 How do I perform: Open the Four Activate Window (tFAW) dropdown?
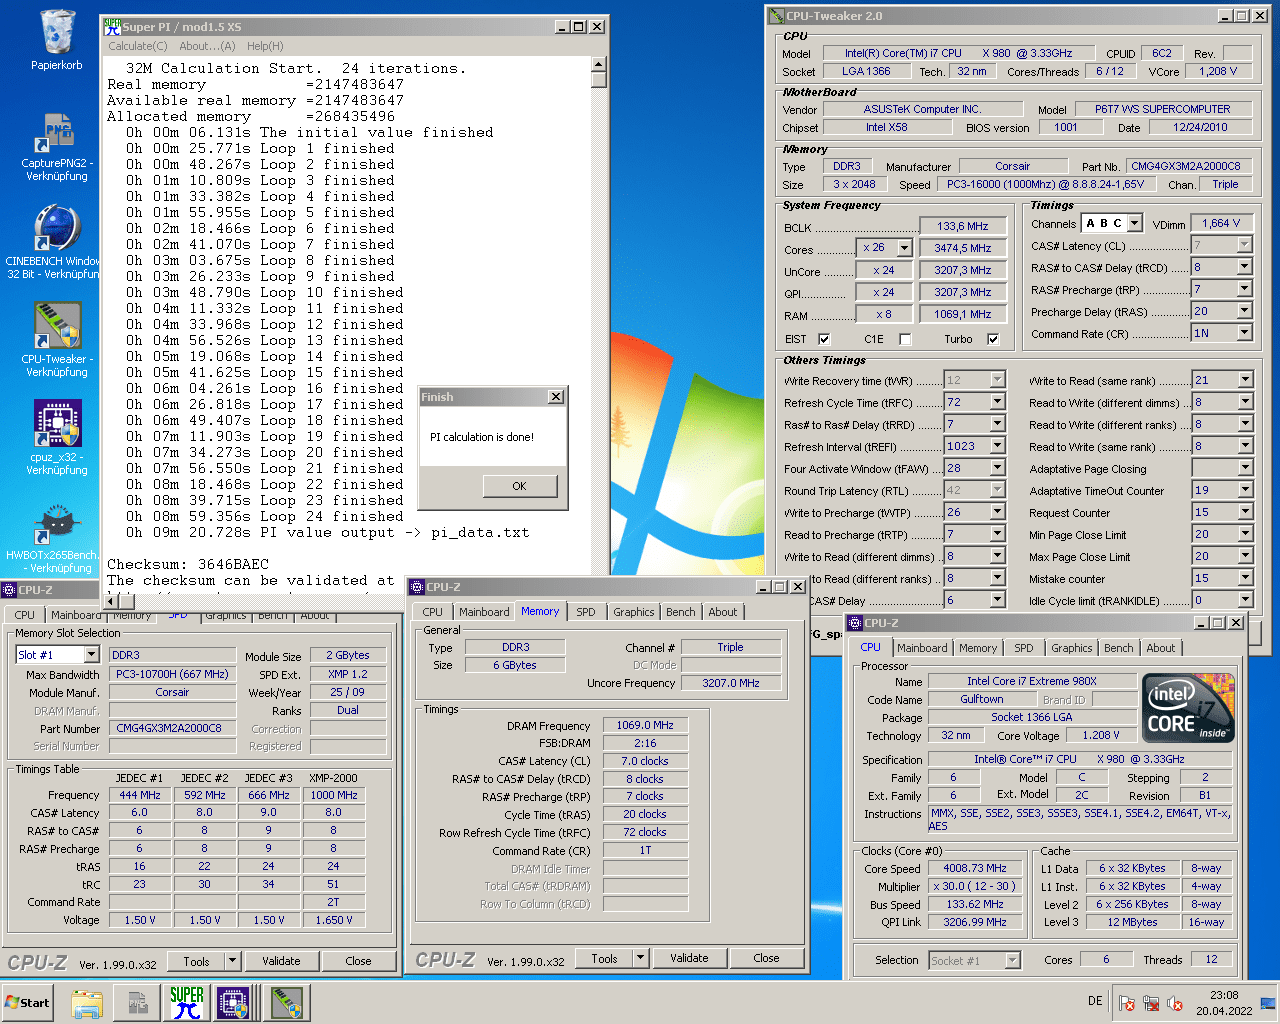997,468
